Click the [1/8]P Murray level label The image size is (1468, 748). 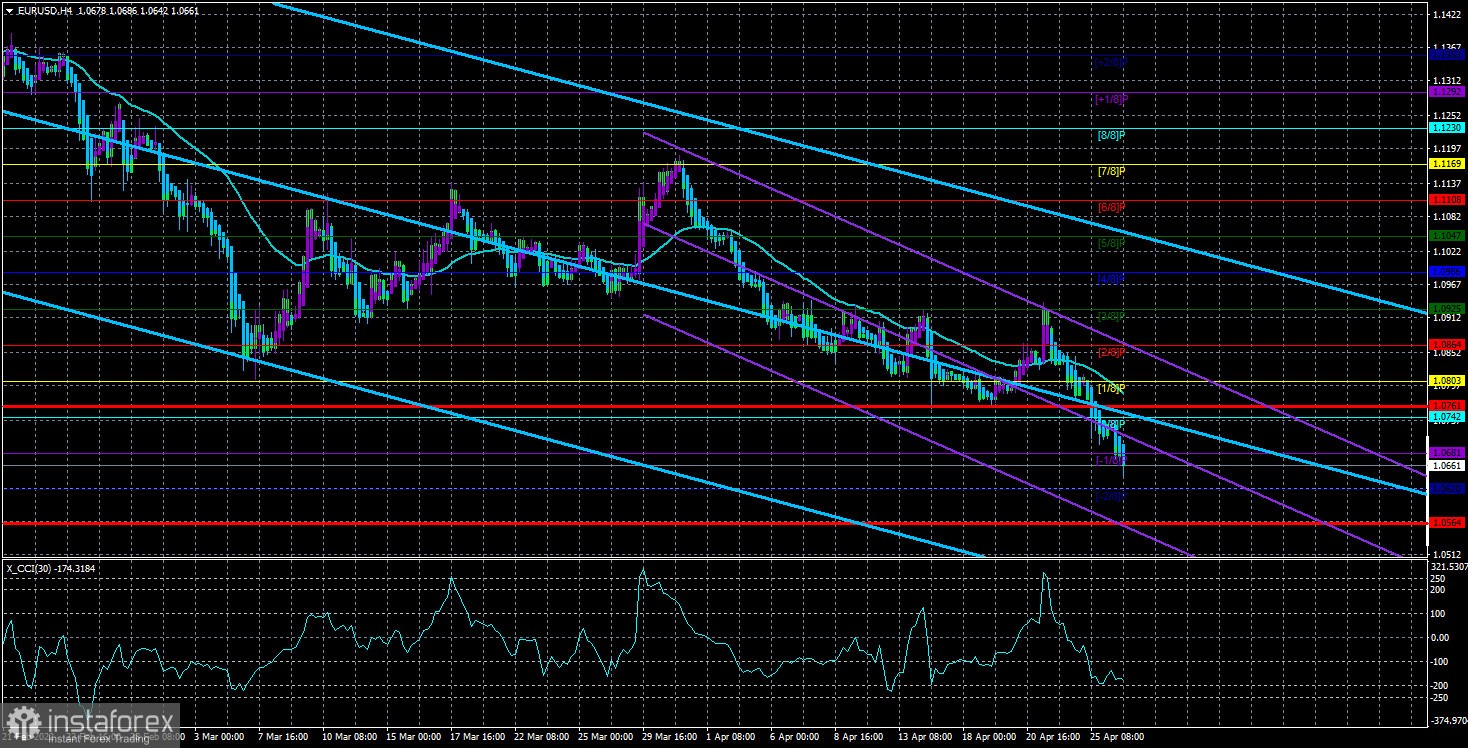pos(1112,388)
